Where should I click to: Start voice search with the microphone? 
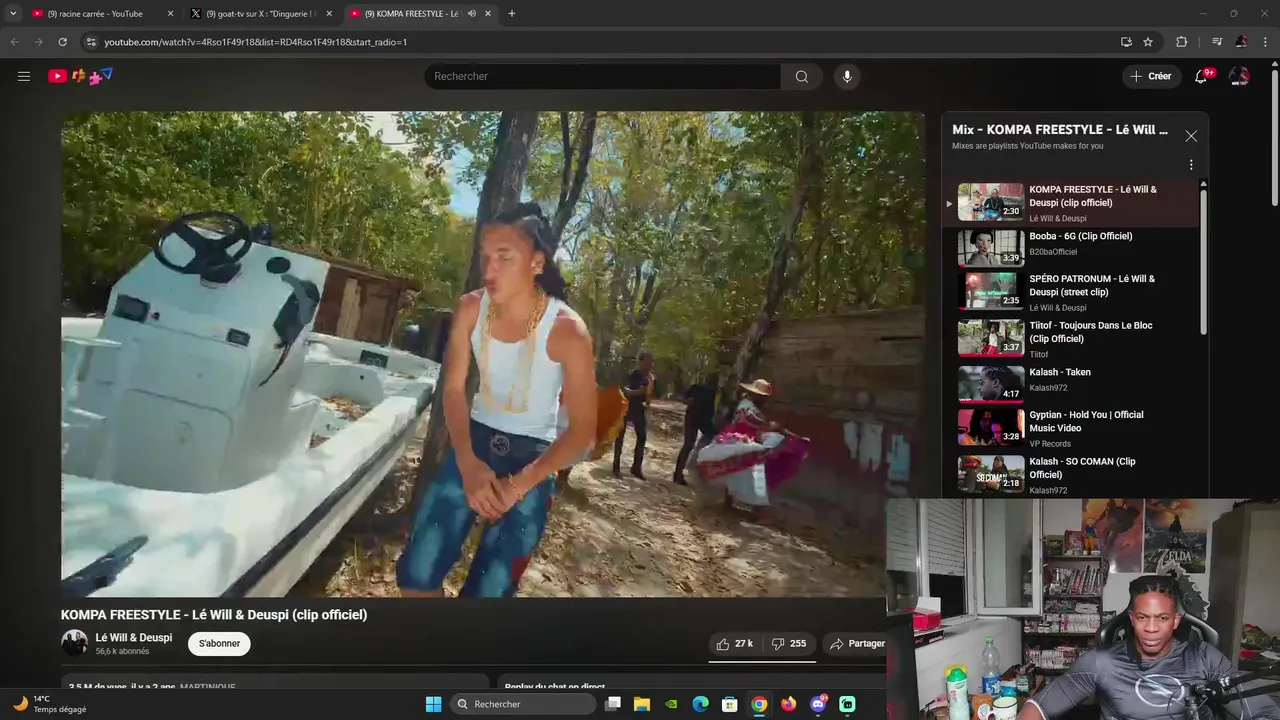coord(847,76)
